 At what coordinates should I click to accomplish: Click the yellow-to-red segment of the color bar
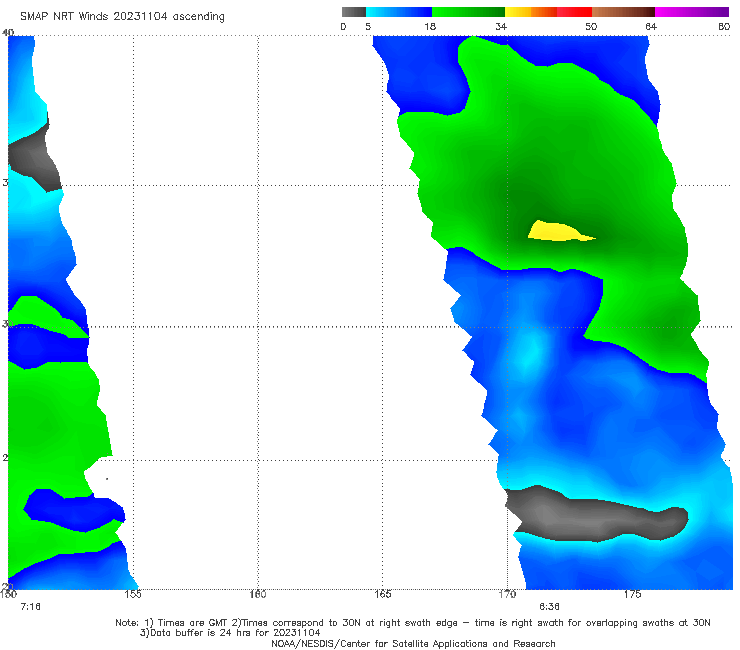548,12
